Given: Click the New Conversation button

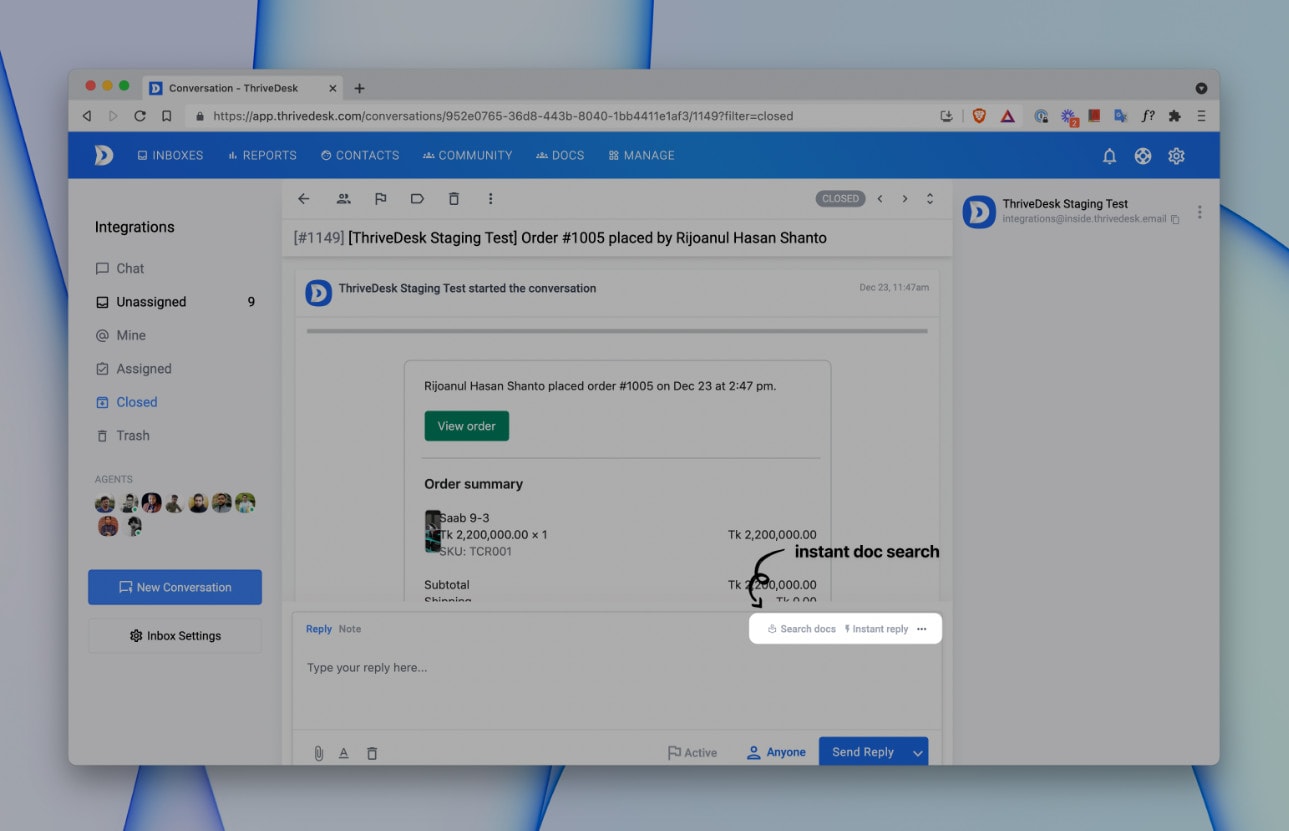Looking at the screenshot, I should click(x=175, y=587).
